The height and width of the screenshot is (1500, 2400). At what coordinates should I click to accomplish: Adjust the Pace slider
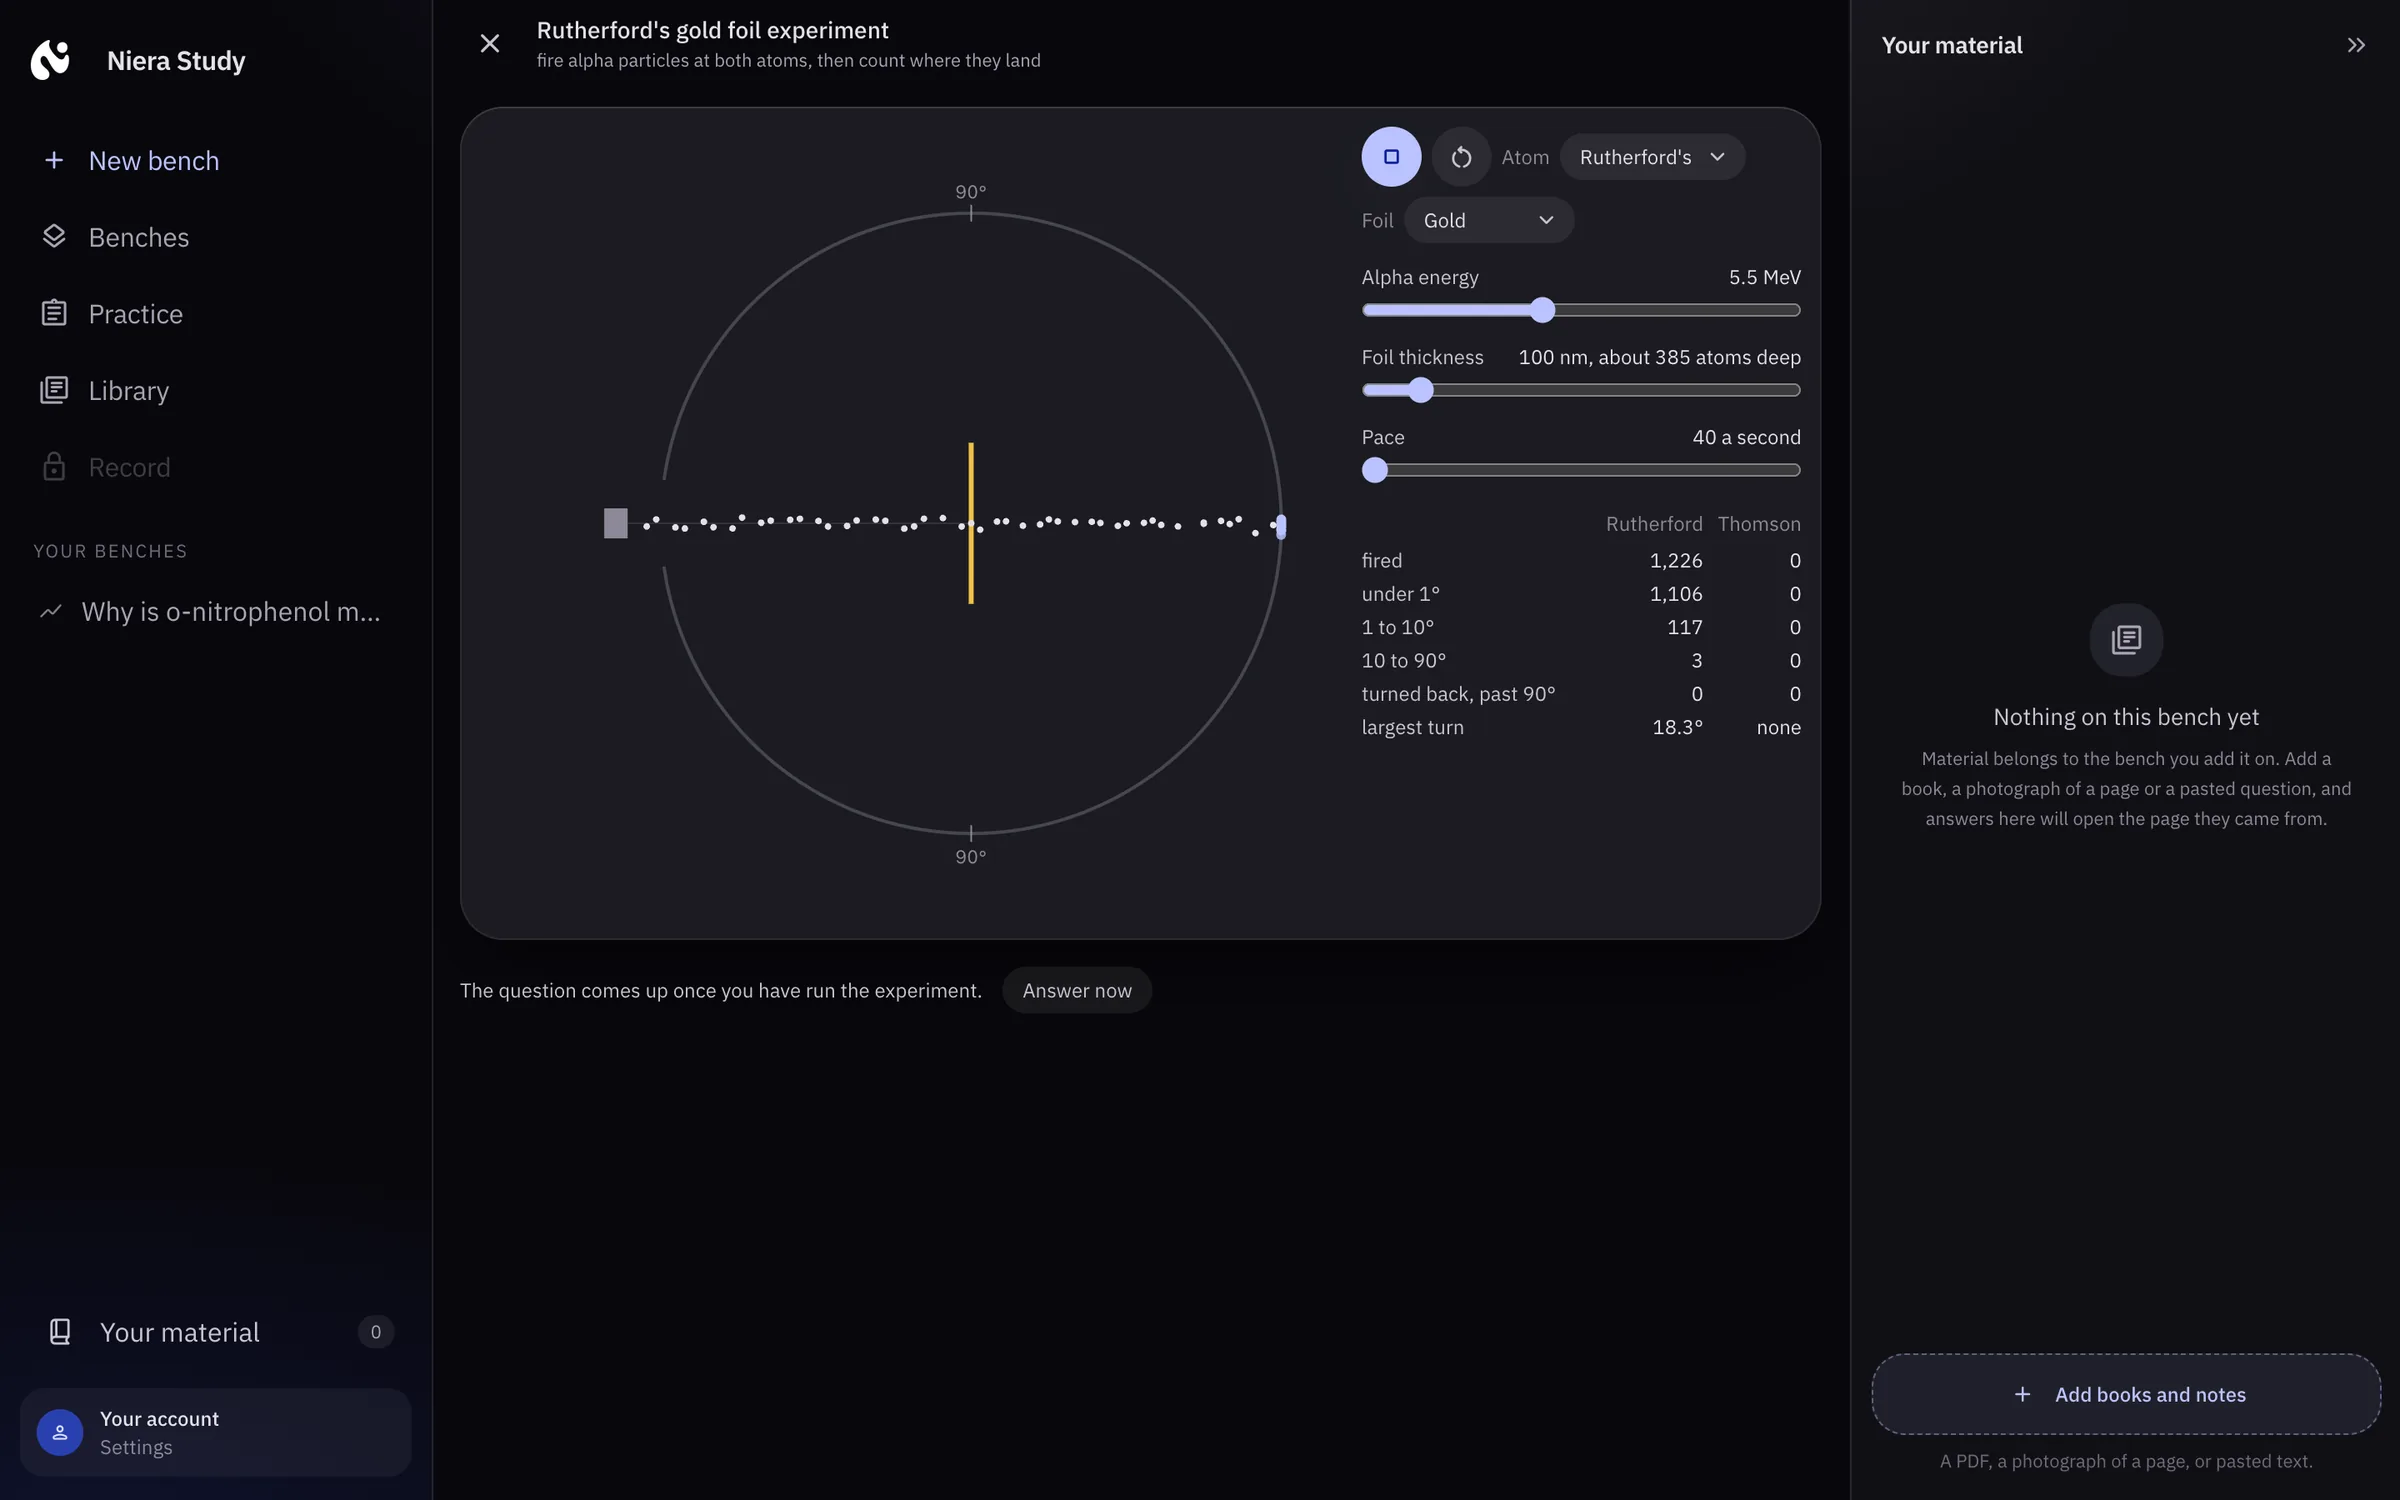(x=1581, y=470)
